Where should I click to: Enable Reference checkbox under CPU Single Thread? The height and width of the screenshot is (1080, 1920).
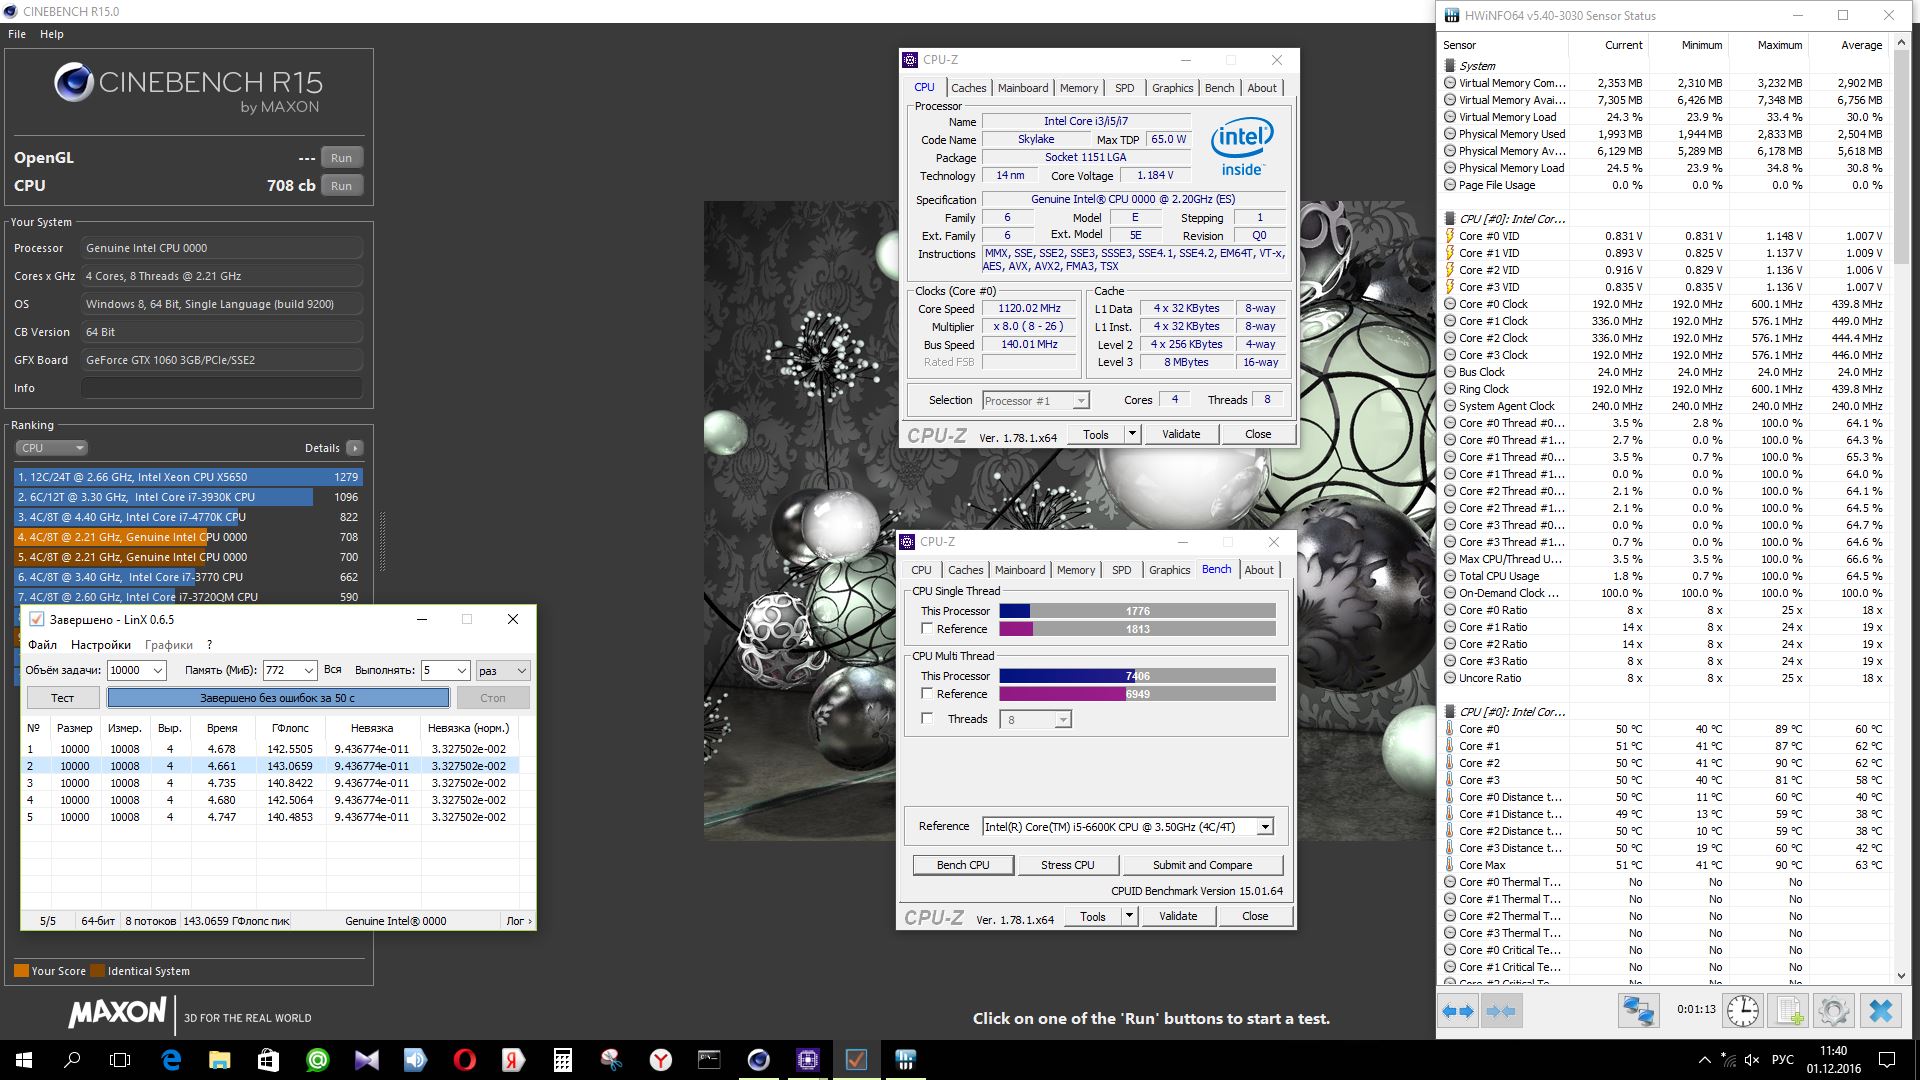(927, 629)
